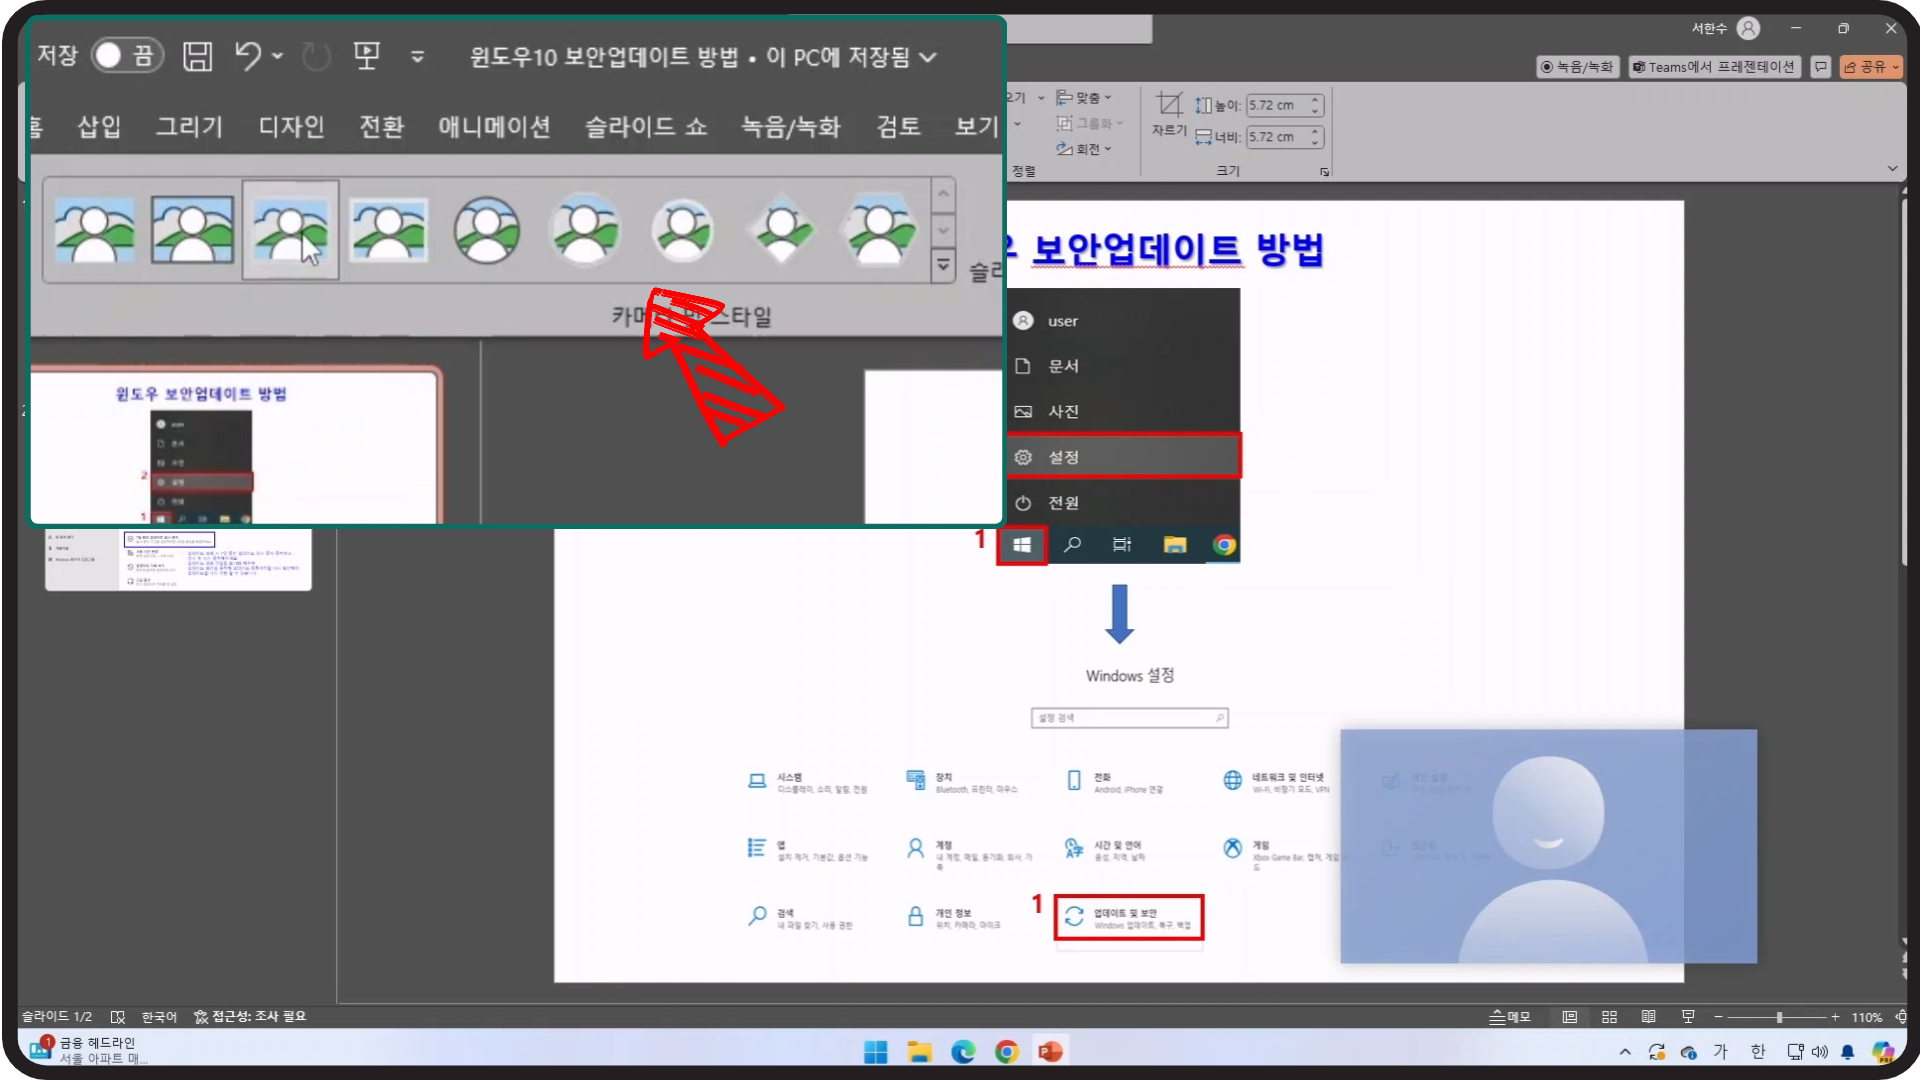Collapse the ribbon with chevron
This screenshot has width=1920, height=1080.
[x=1892, y=169]
